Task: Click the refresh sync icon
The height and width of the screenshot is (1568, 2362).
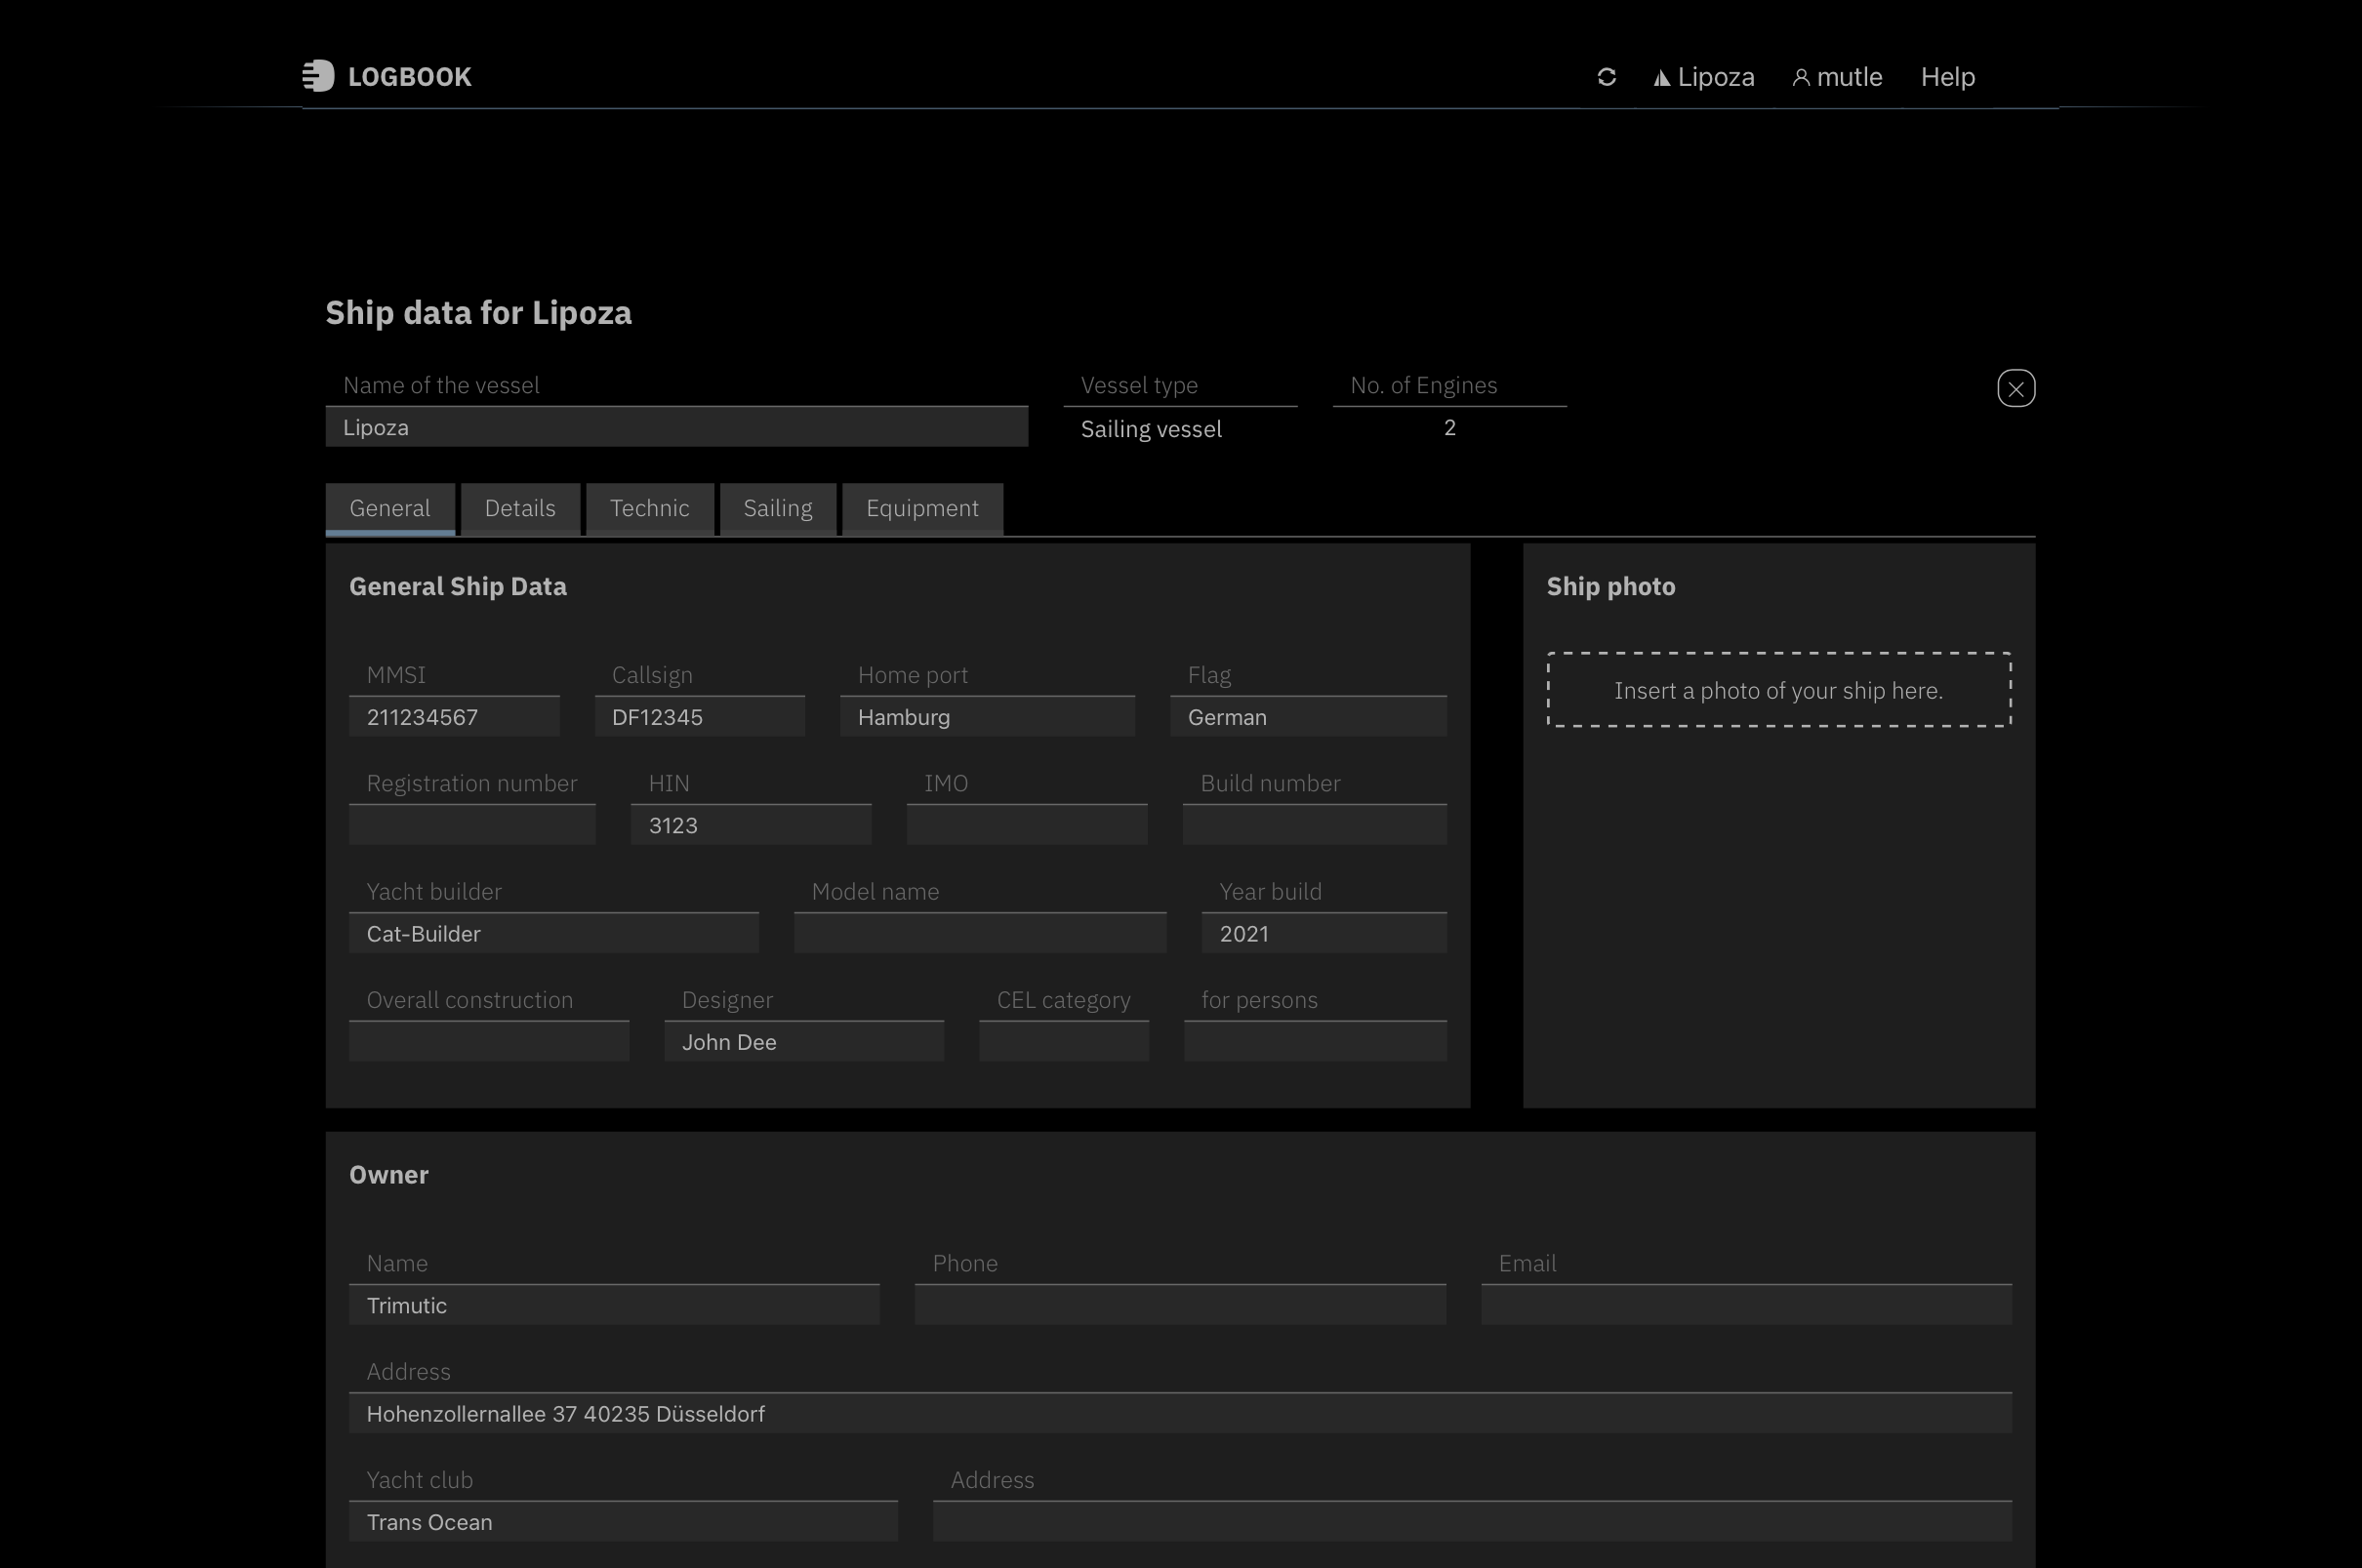Action: [1606, 77]
